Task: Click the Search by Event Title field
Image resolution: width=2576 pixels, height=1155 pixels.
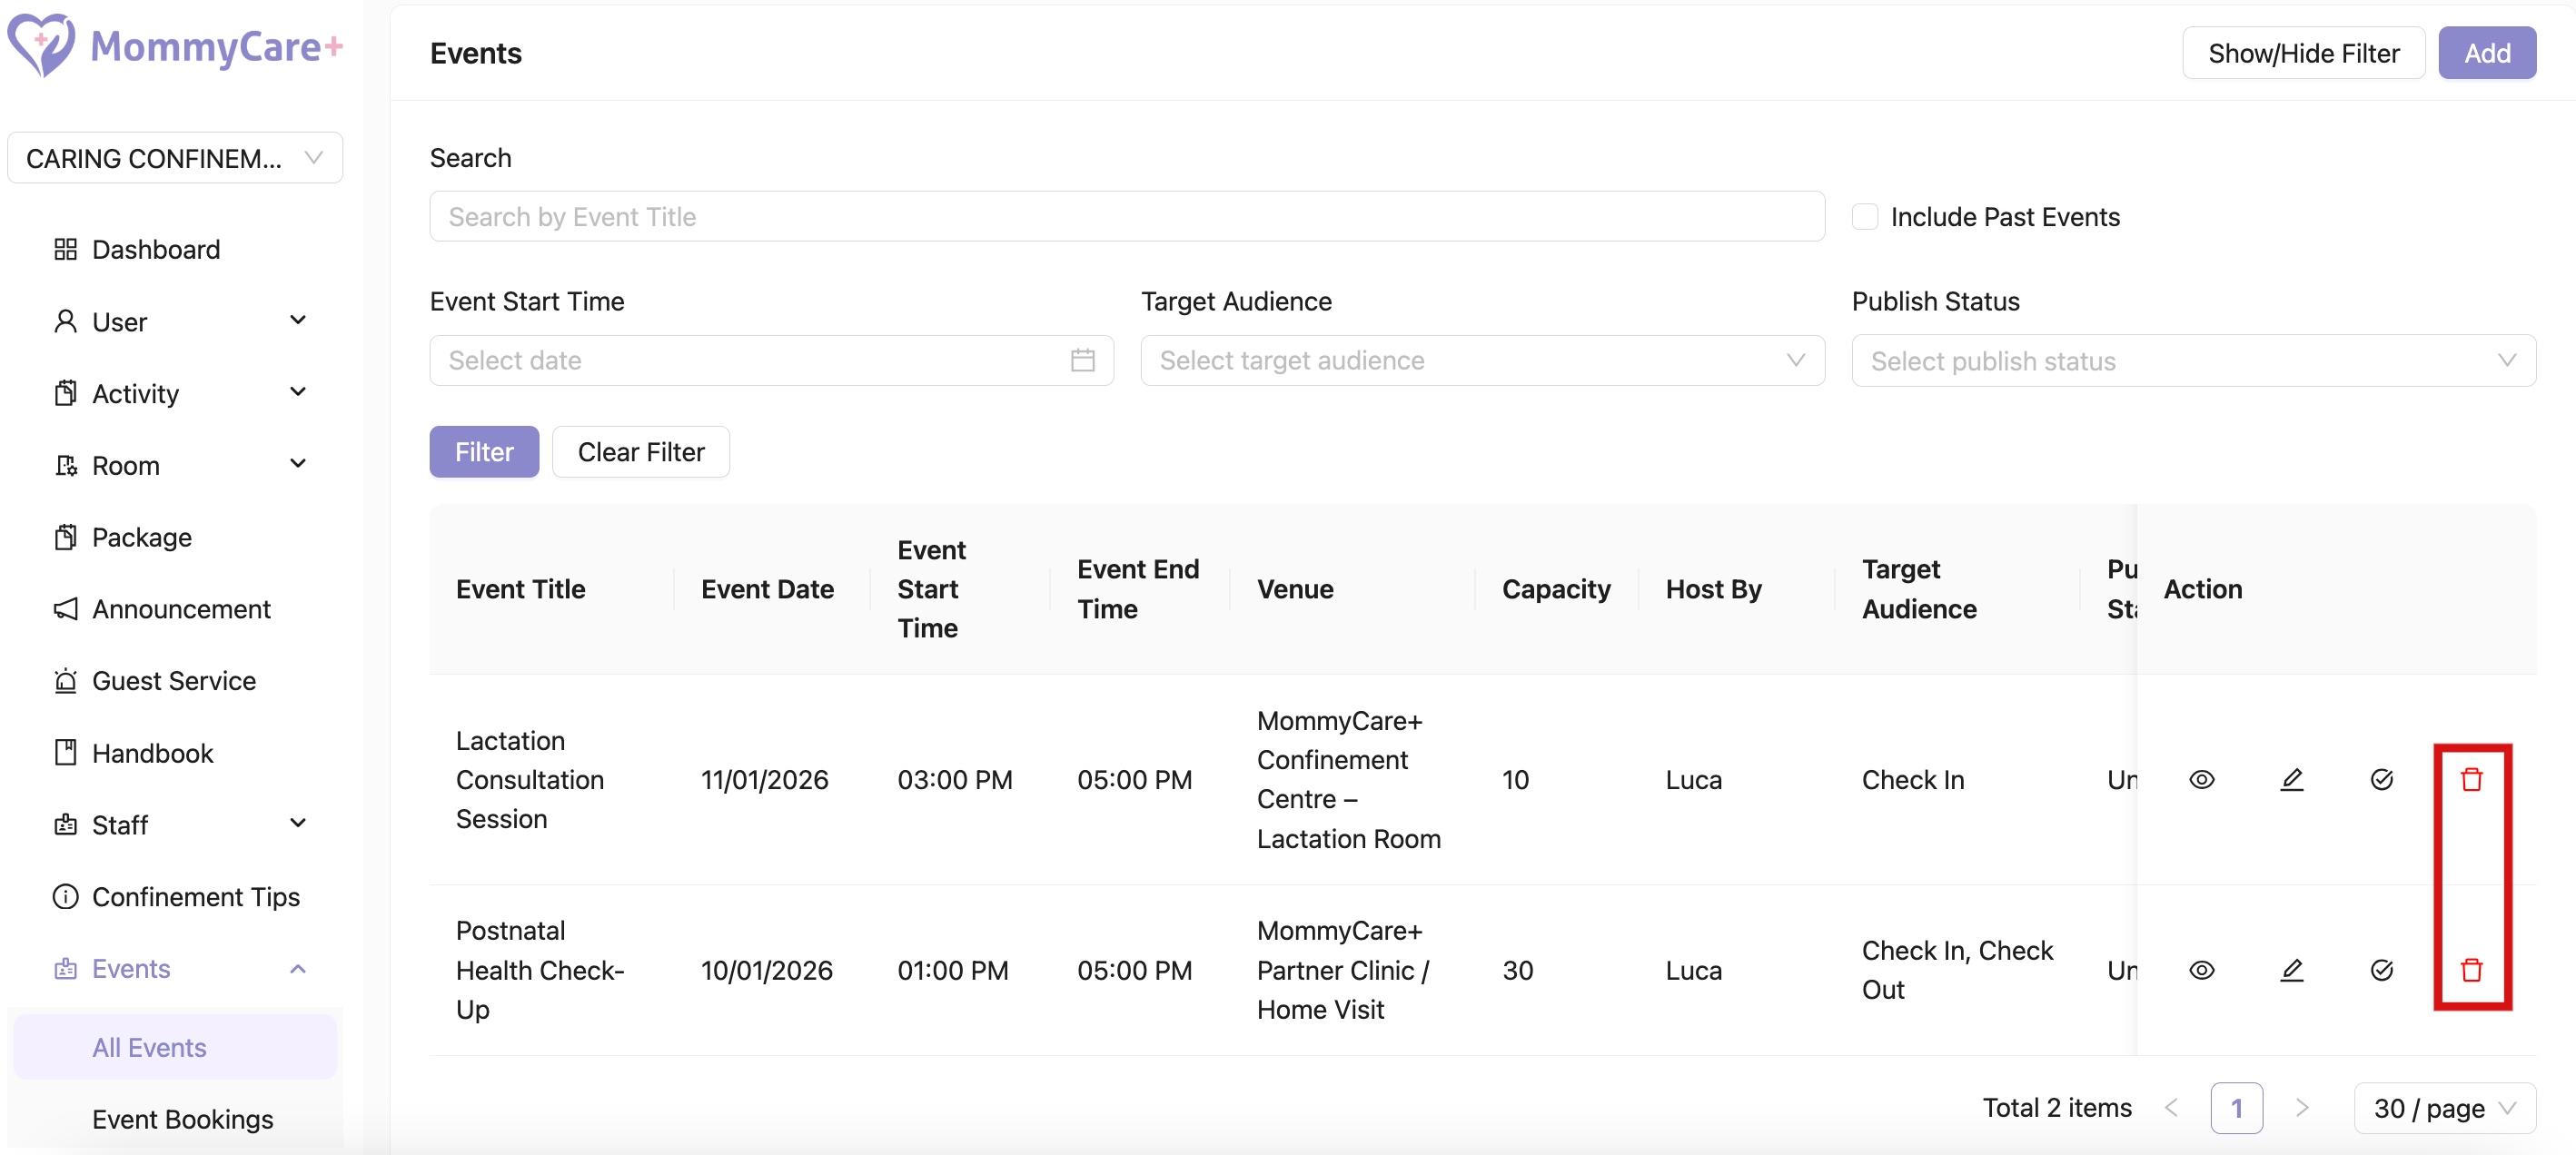Action: [x=1126, y=217]
